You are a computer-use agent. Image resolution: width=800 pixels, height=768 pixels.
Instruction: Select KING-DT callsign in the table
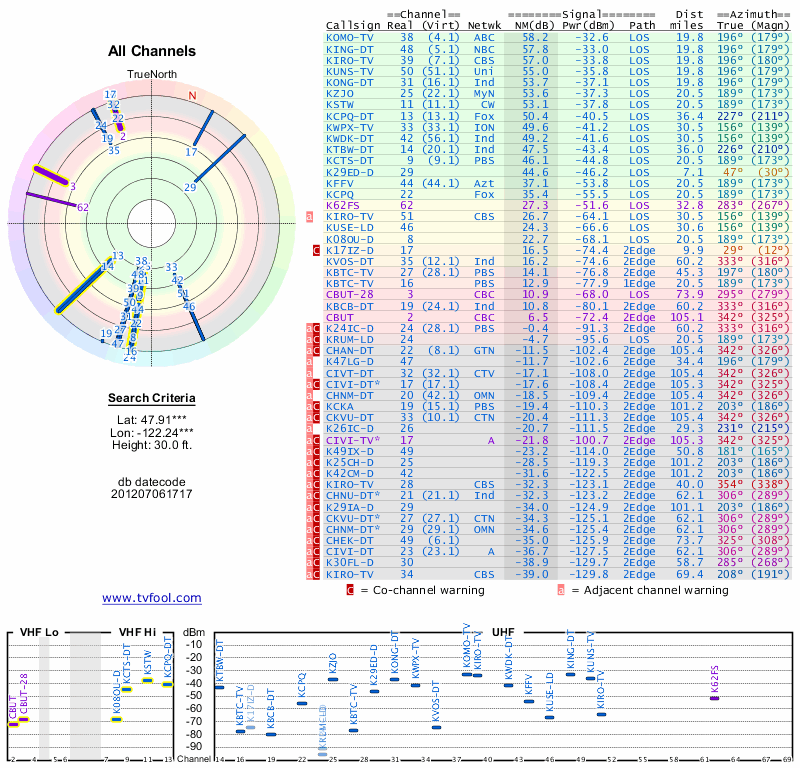tap(349, 49)
